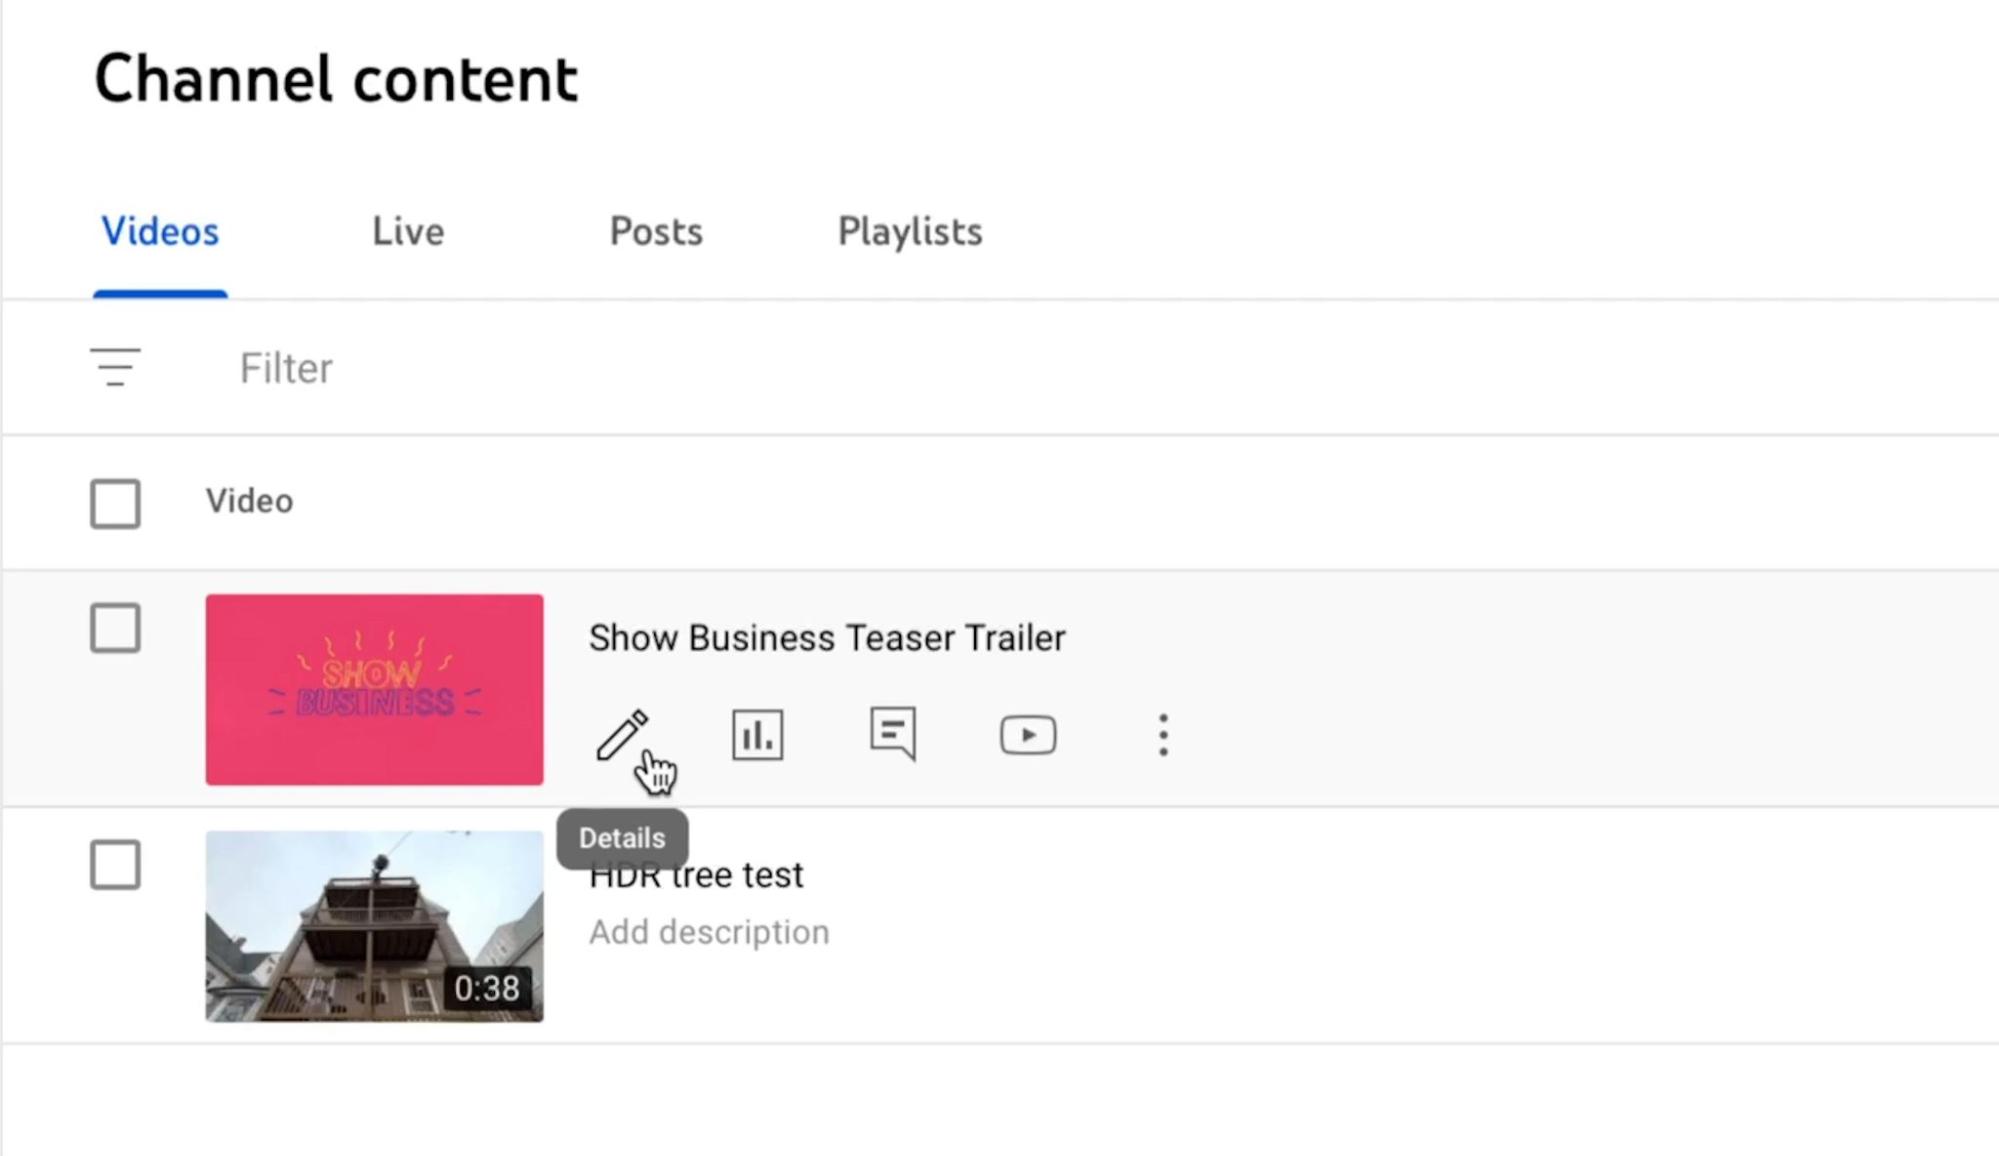This screenshot has width=1999, height=1156.
Task: Open Comments icon for Show Business trailer
Action: [x=893, y=734]
